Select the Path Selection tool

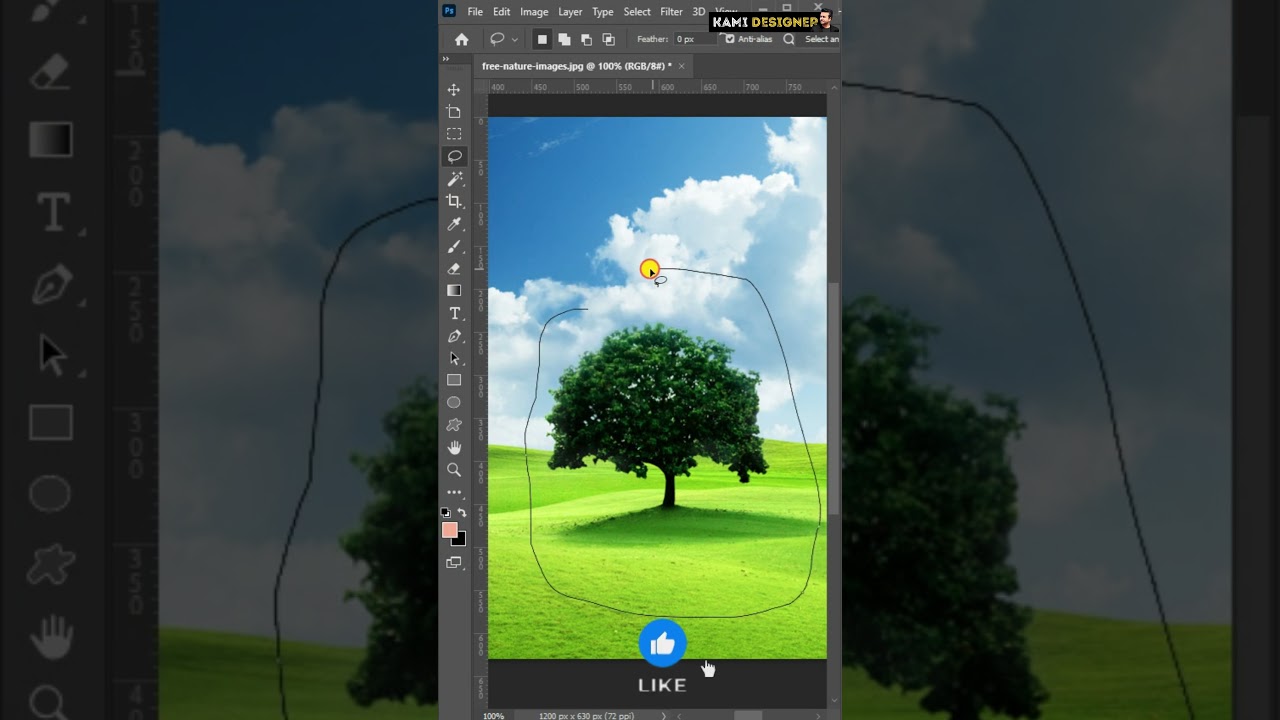point(454,358)
